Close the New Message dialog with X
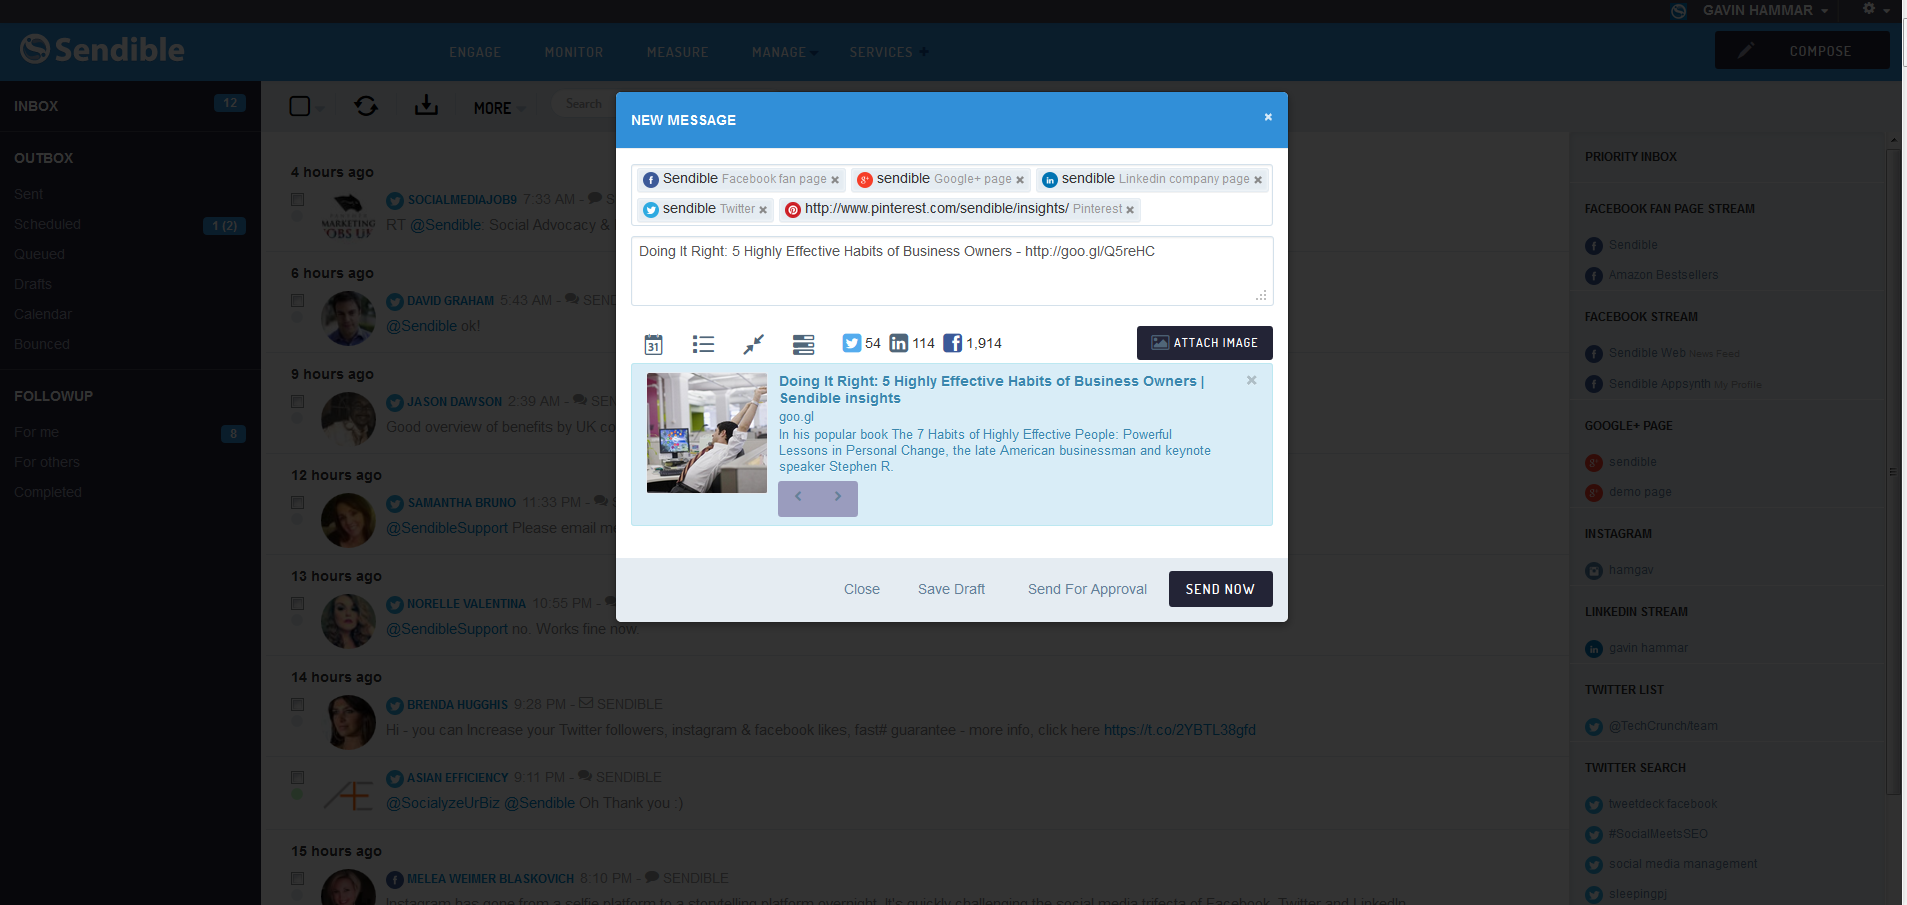 tap(1268, 117)
